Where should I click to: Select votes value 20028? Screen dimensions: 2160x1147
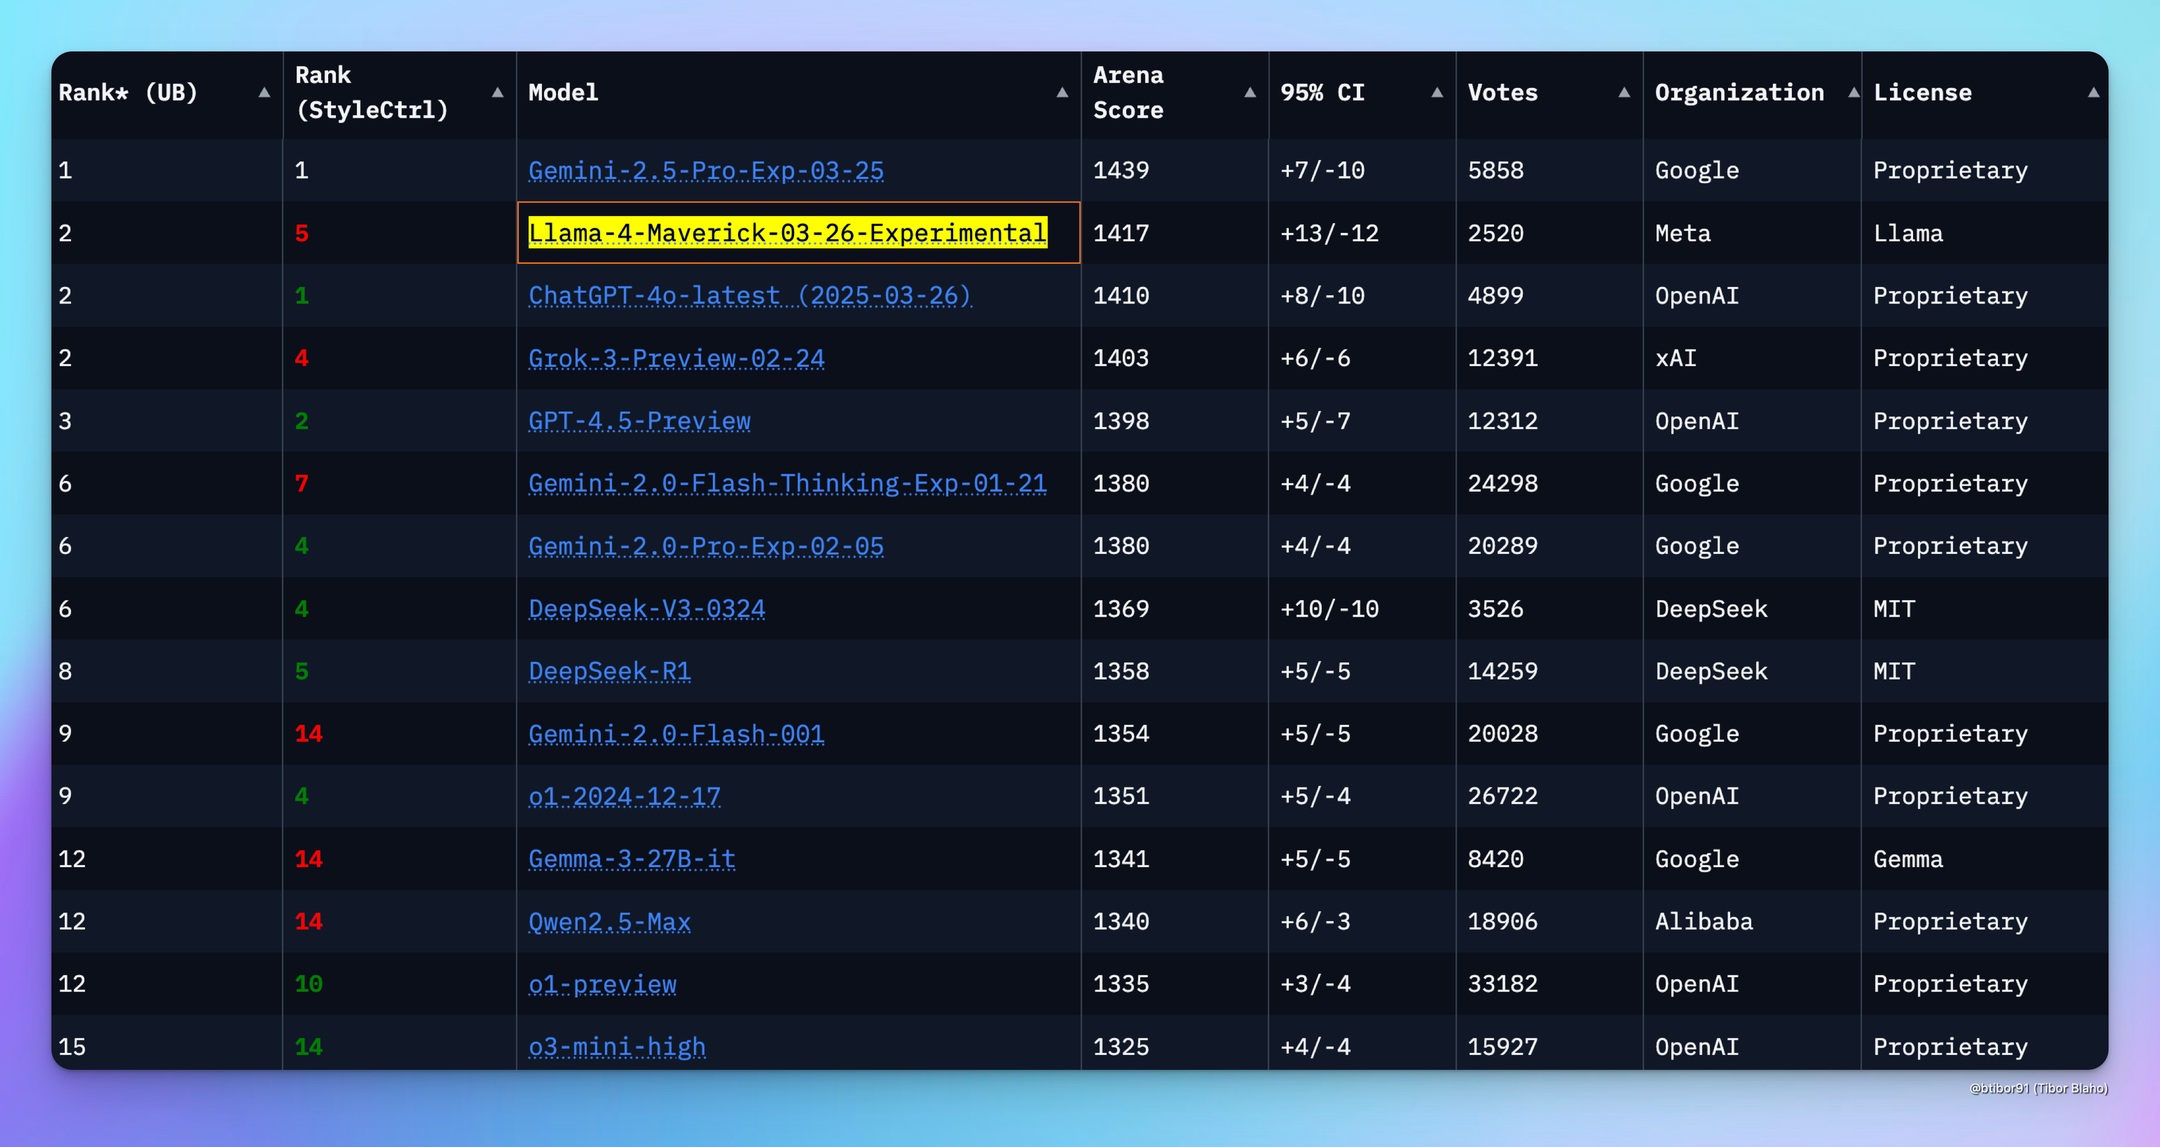point(1503,734)
